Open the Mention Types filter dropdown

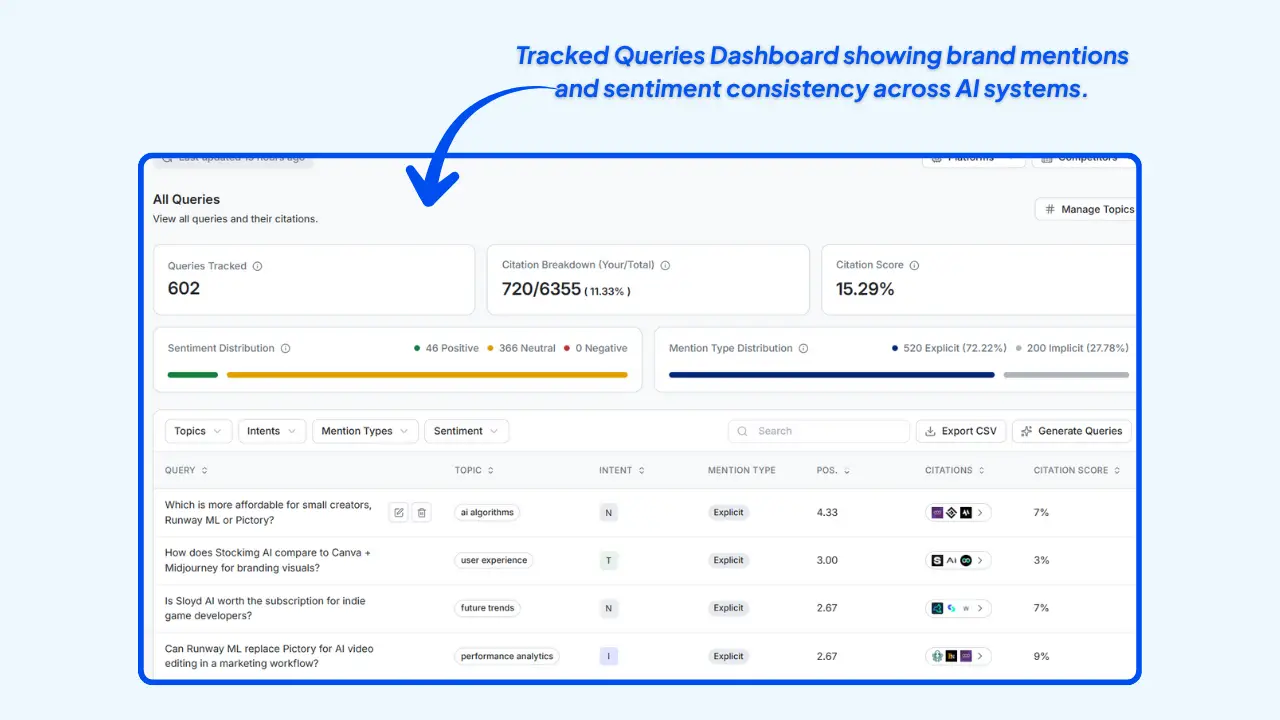coord(365,430)
